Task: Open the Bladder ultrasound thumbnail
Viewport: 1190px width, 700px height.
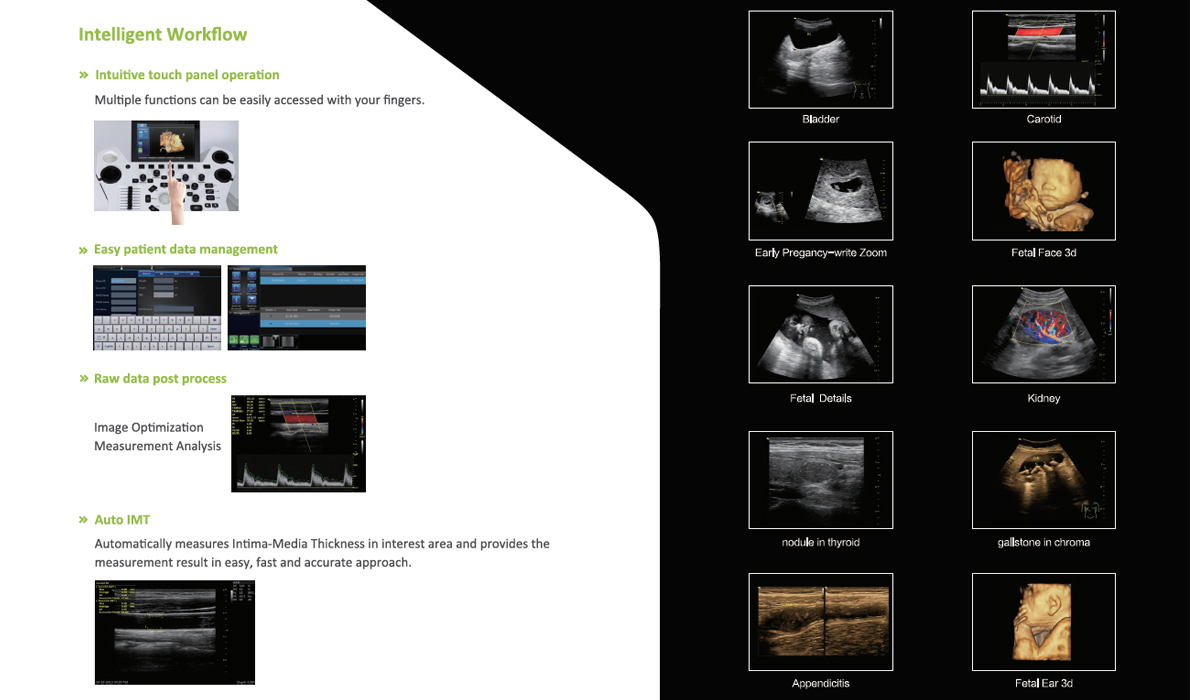Action: point(820,59)
